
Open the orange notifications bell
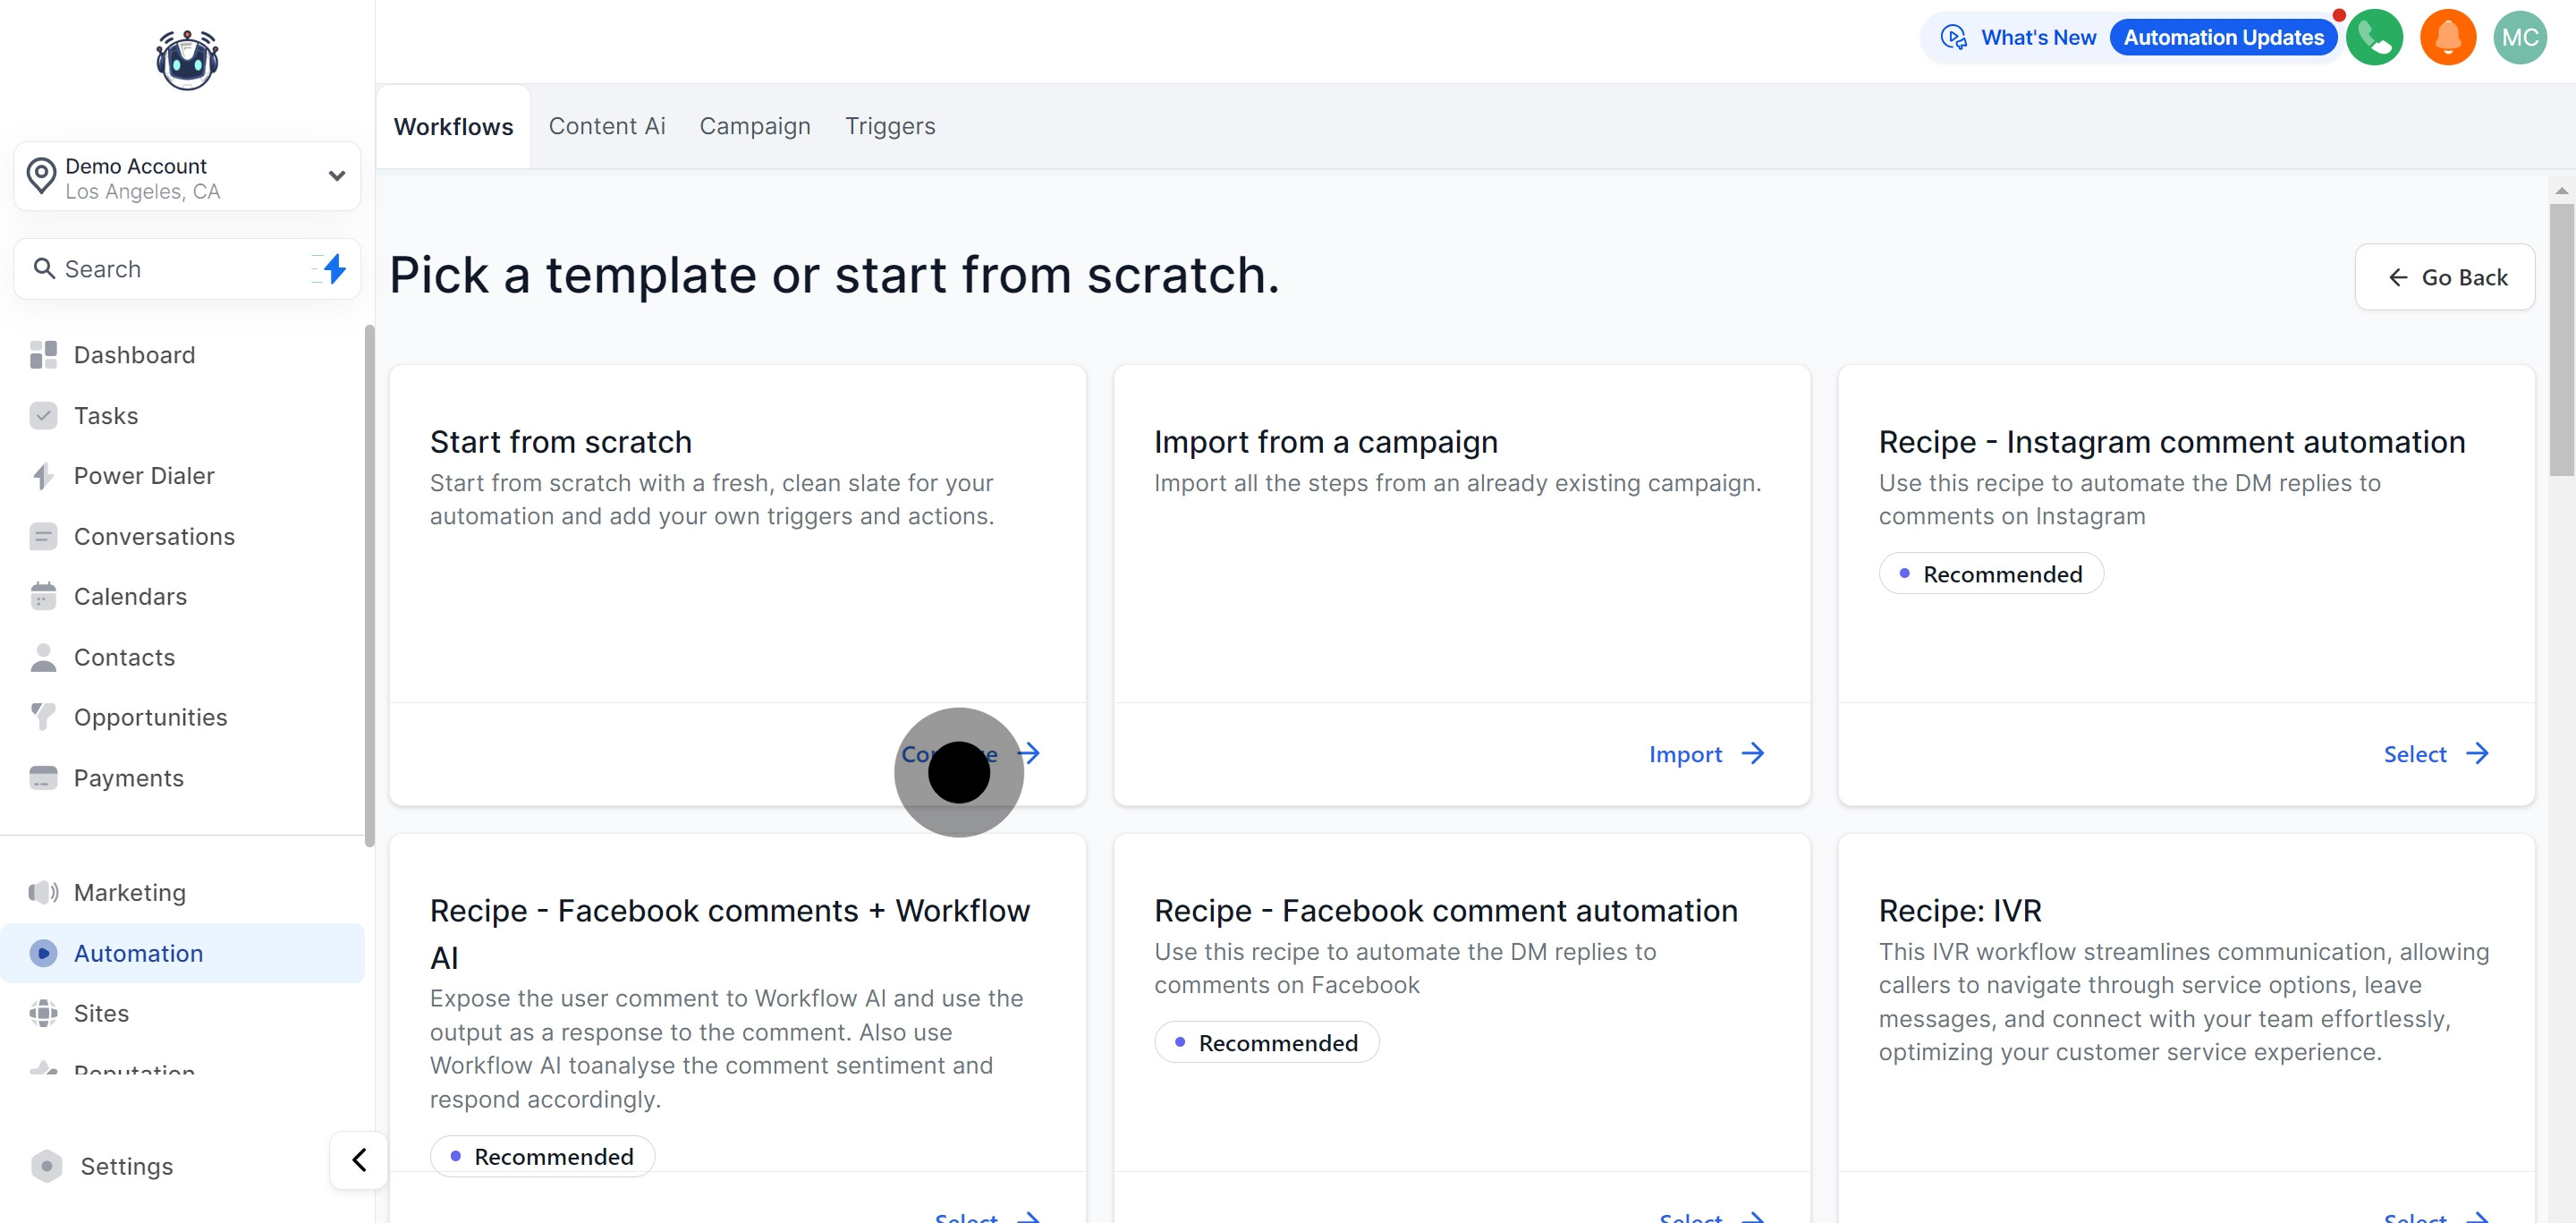click(2447, 38)
